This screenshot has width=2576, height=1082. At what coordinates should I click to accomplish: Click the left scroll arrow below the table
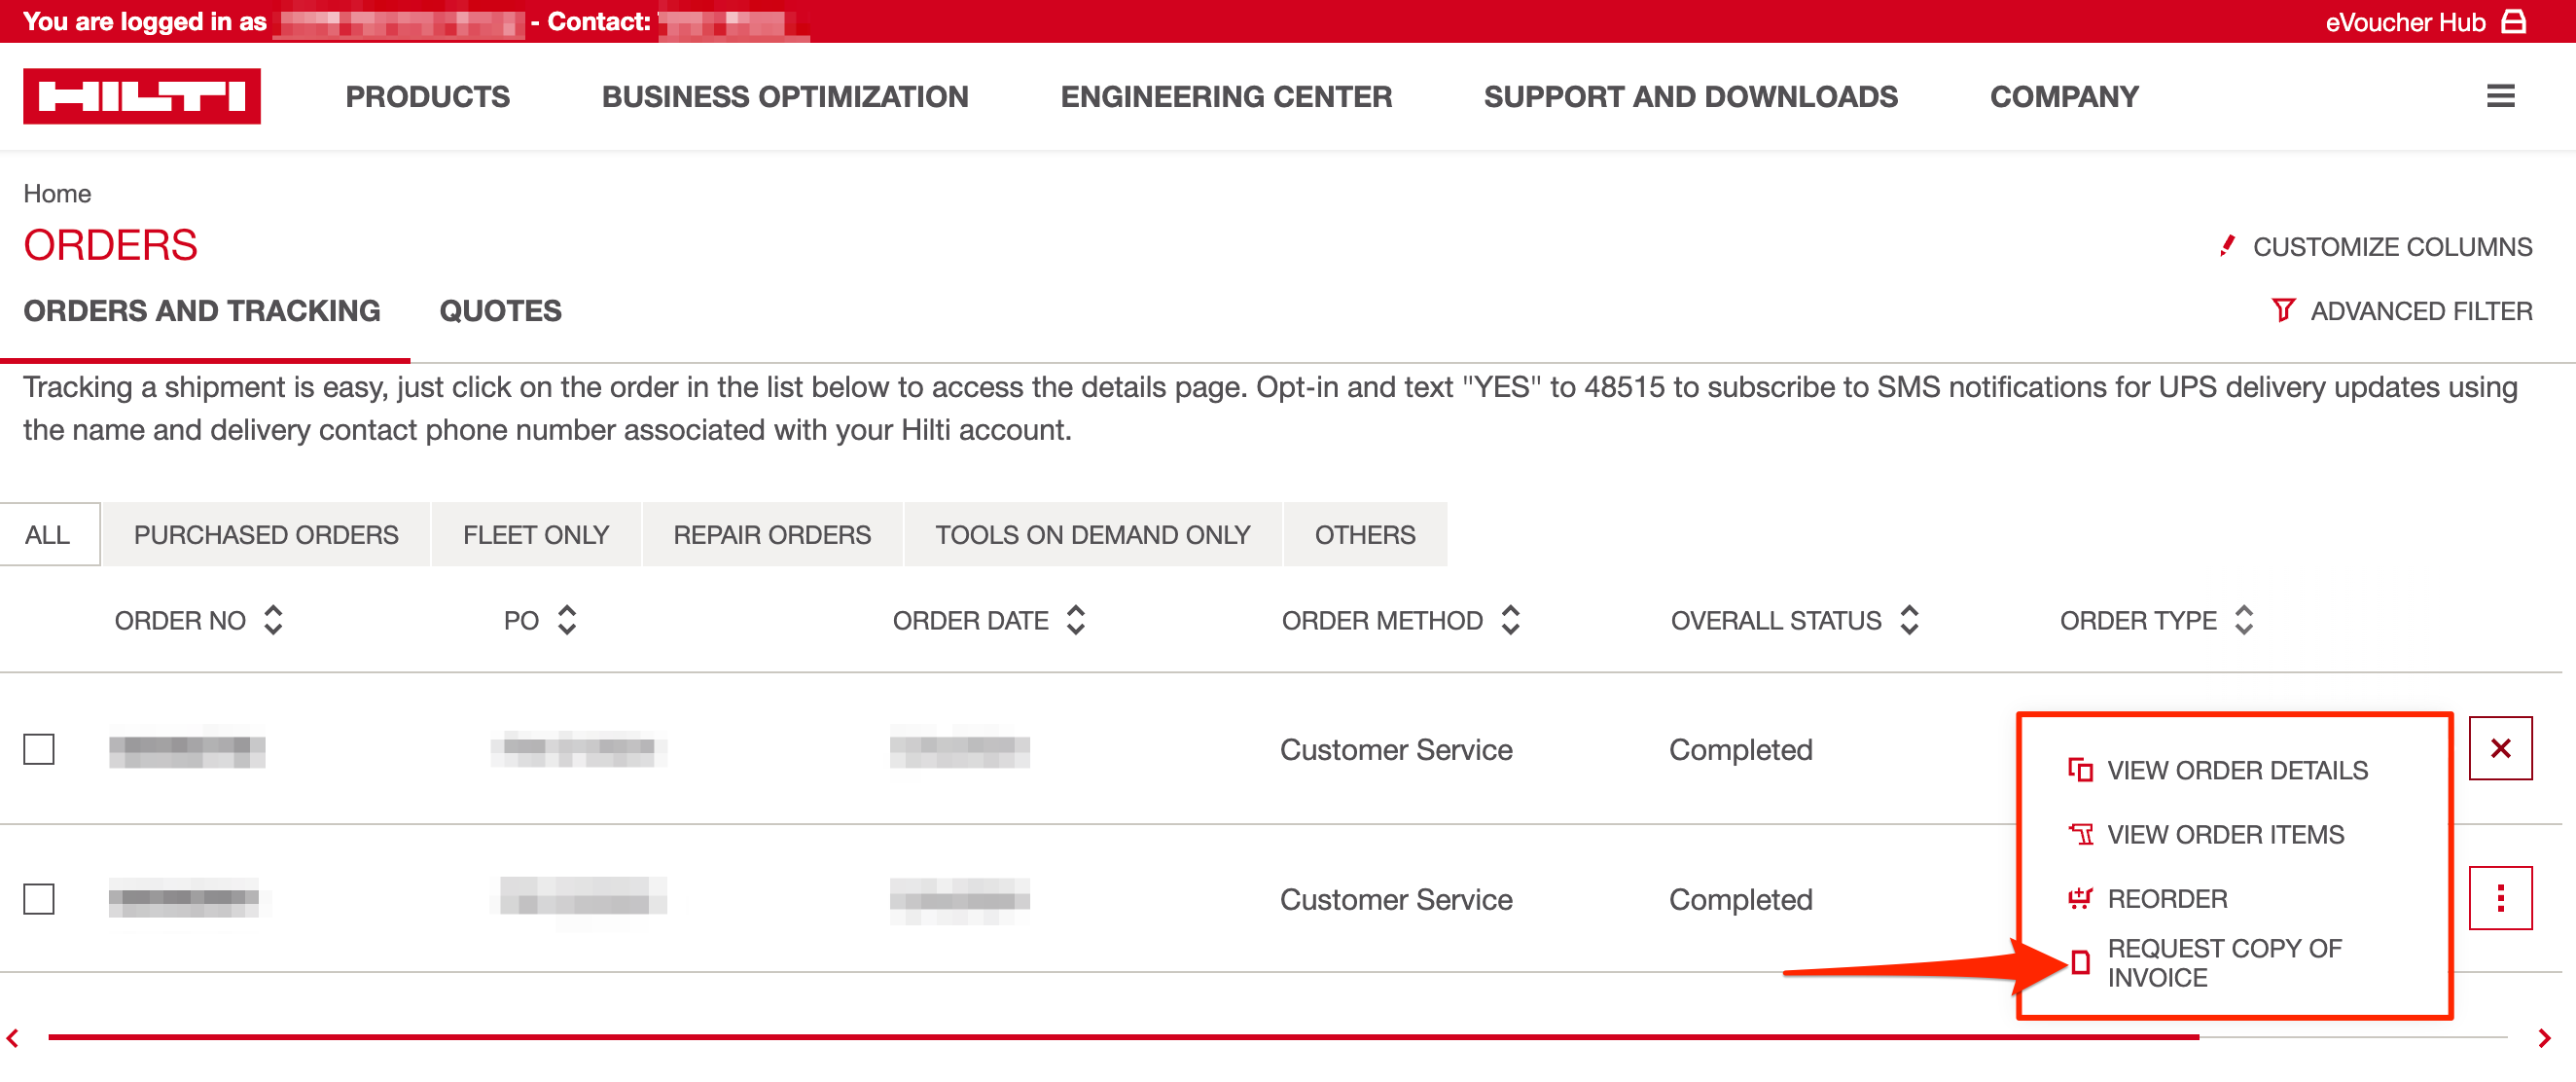pyautogui.click(x=12, y=1038)
